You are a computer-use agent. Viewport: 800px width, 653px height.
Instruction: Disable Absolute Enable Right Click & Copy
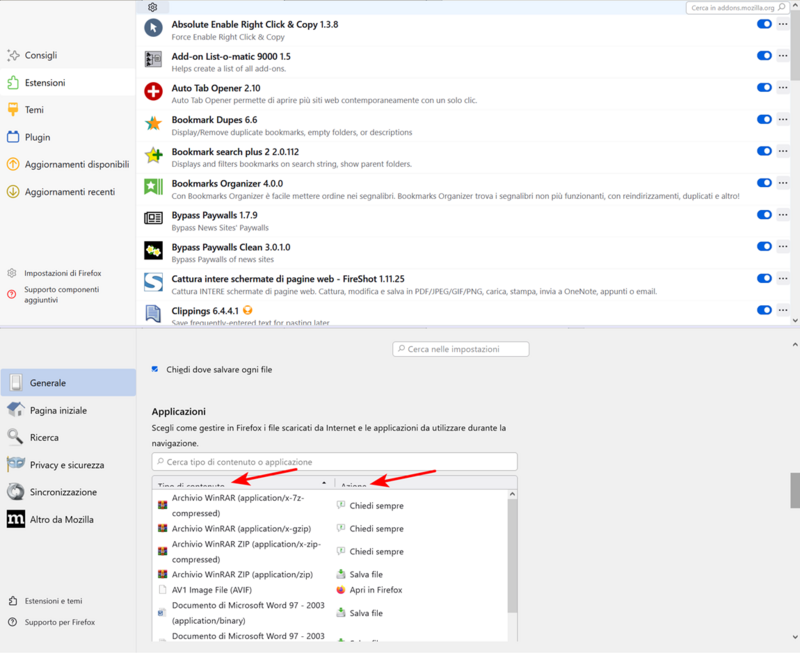click(x=764, y=24)
